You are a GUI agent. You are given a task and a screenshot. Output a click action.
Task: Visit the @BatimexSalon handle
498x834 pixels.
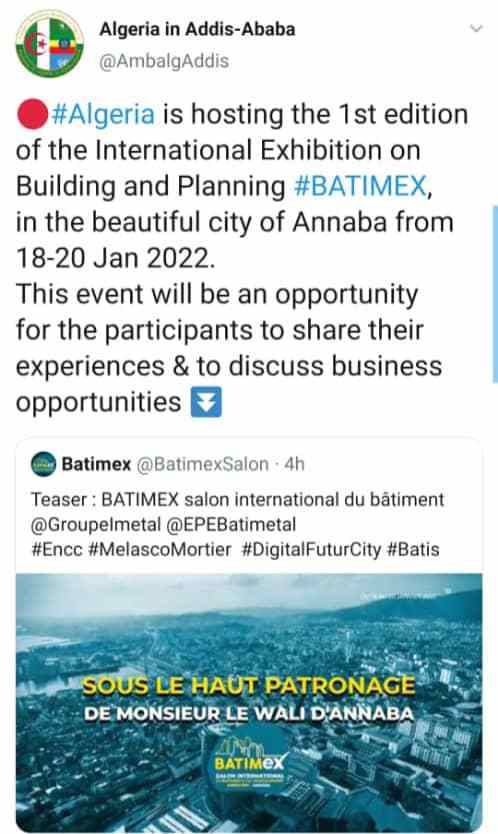(203, 464)
